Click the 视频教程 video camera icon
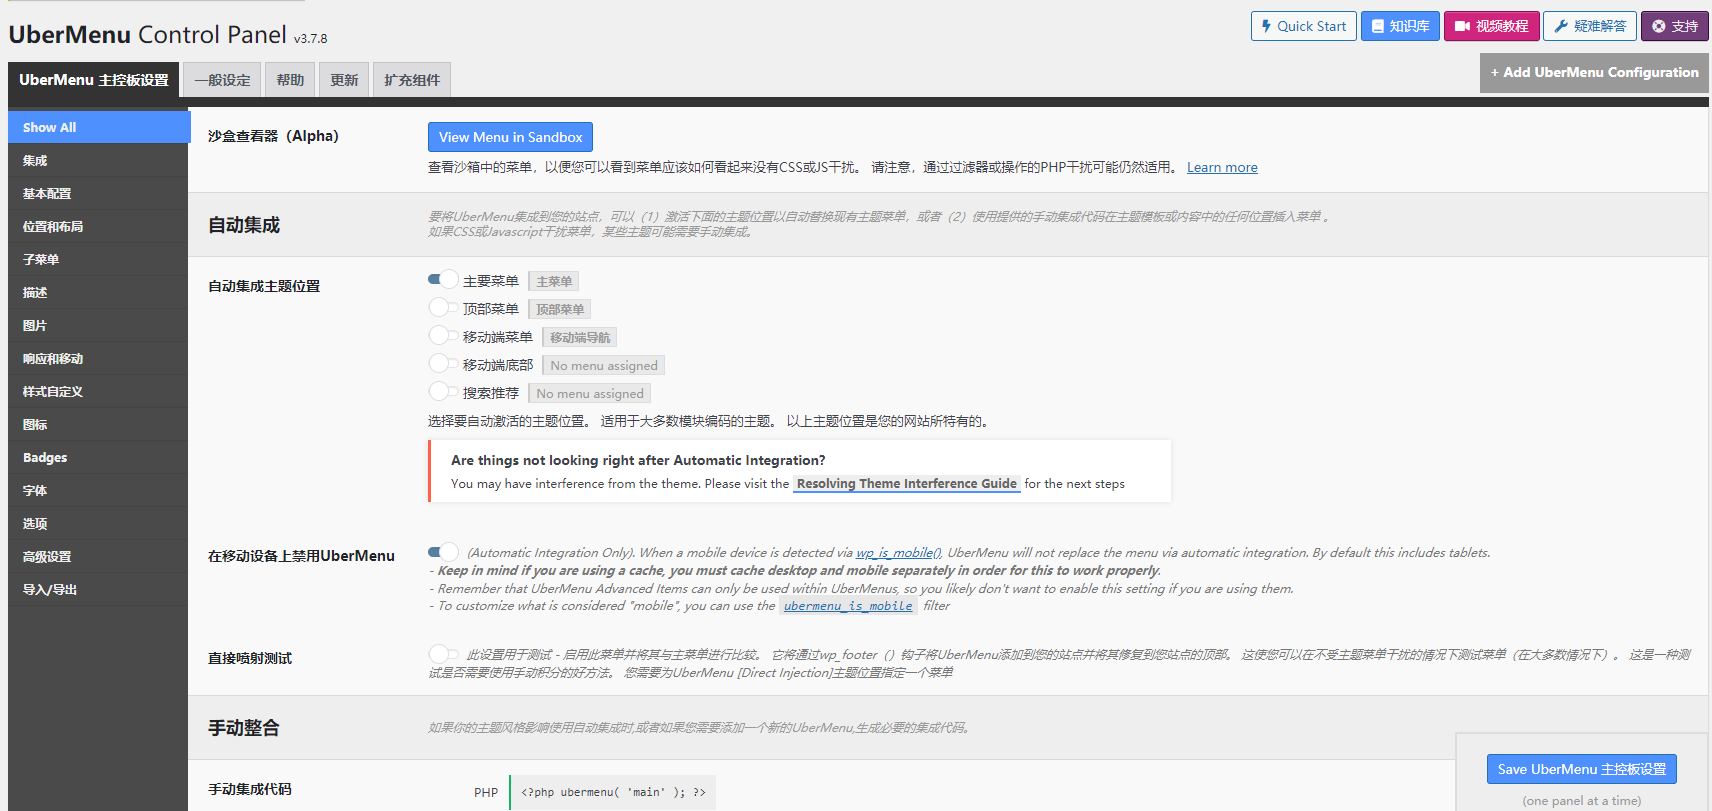Viewport: 1712px width, 811px height. (x=1462, y=26)
